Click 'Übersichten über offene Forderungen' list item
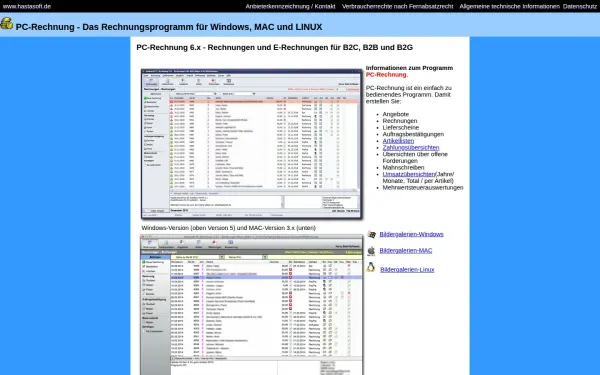 click(415, 157)
